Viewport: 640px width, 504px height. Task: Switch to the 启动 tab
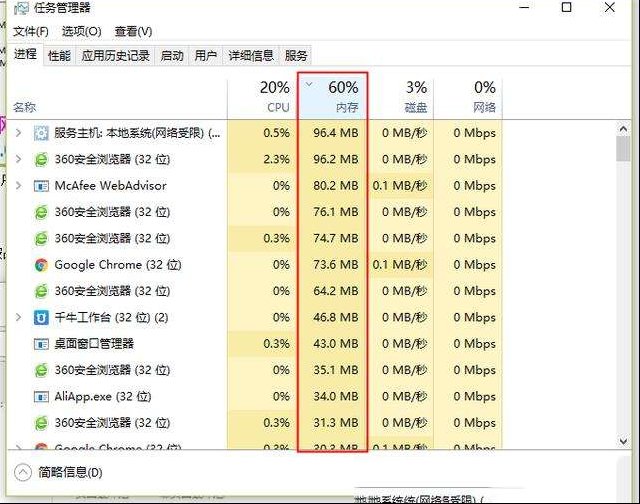tap(172, 56)
